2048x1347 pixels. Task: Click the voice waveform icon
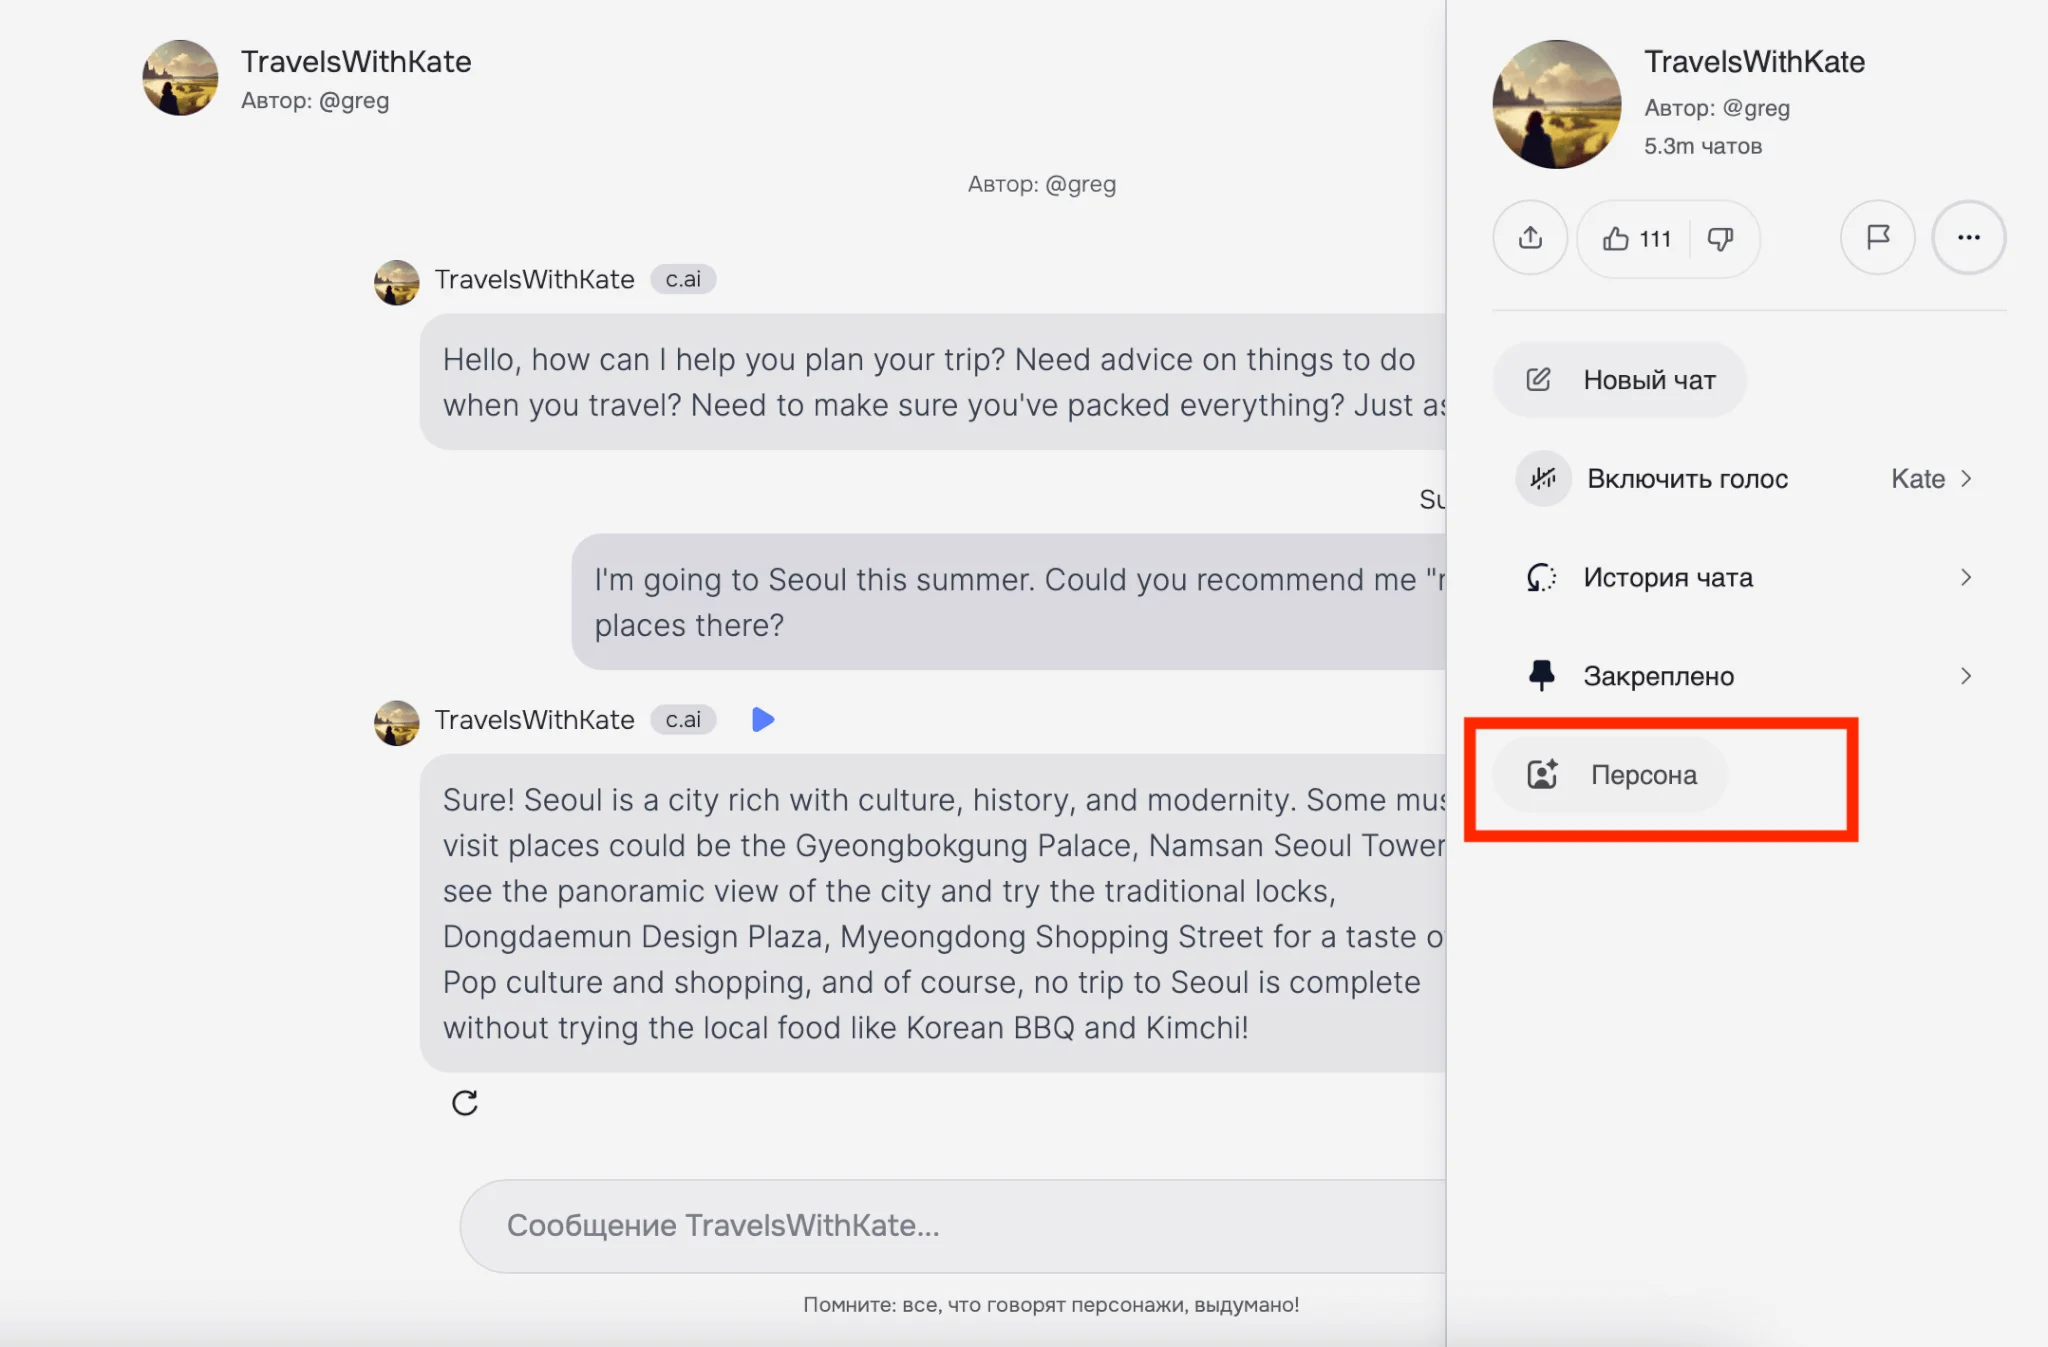pos(1543,479)
